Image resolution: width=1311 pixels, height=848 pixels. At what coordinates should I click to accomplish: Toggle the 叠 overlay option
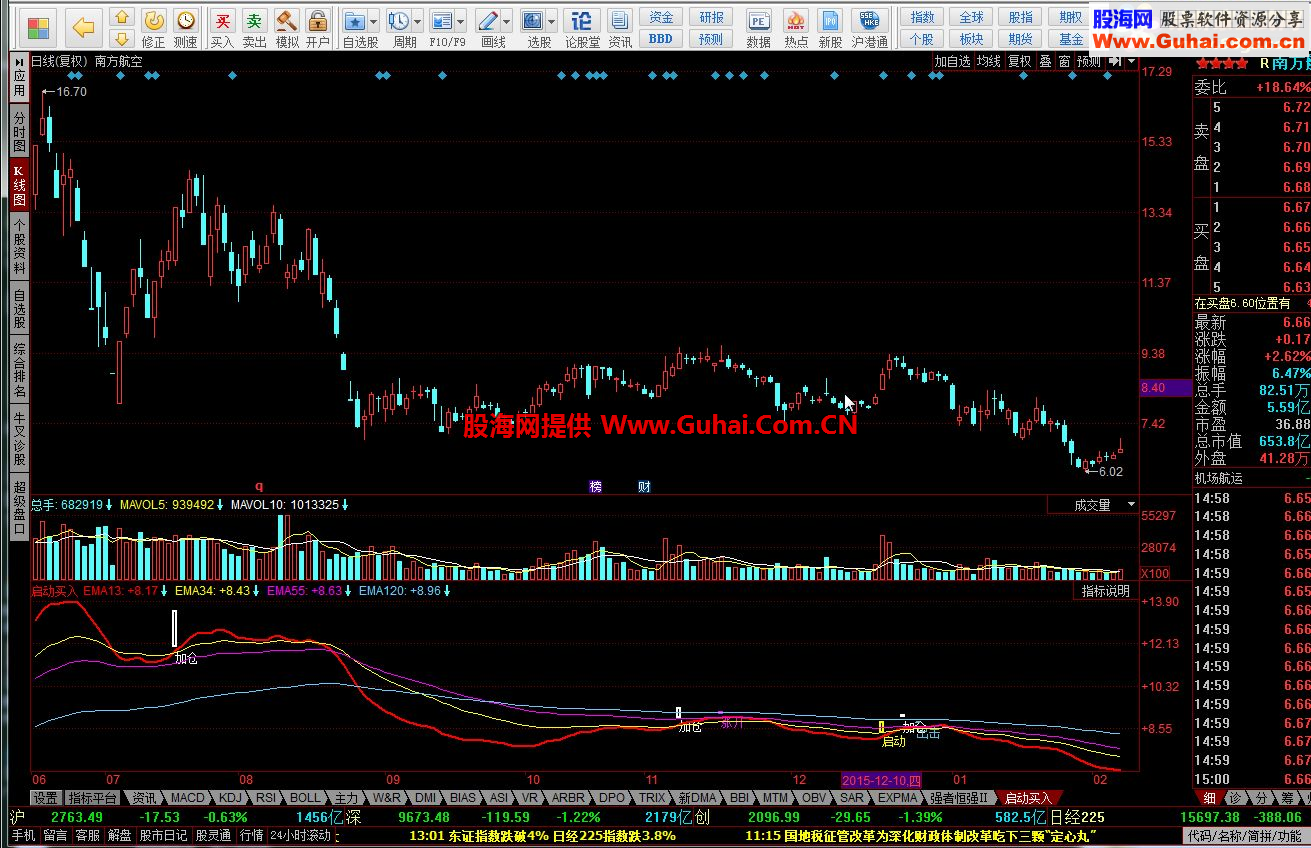click(1045, 61)
